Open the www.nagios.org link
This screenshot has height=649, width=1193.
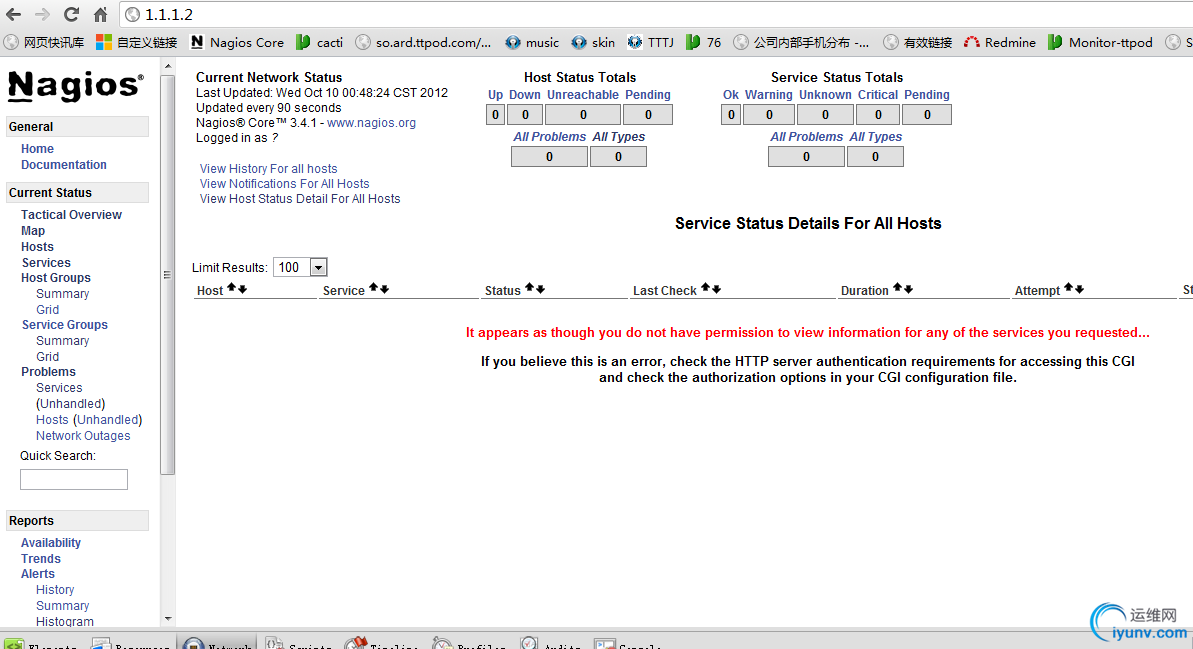tap(371, 123)
